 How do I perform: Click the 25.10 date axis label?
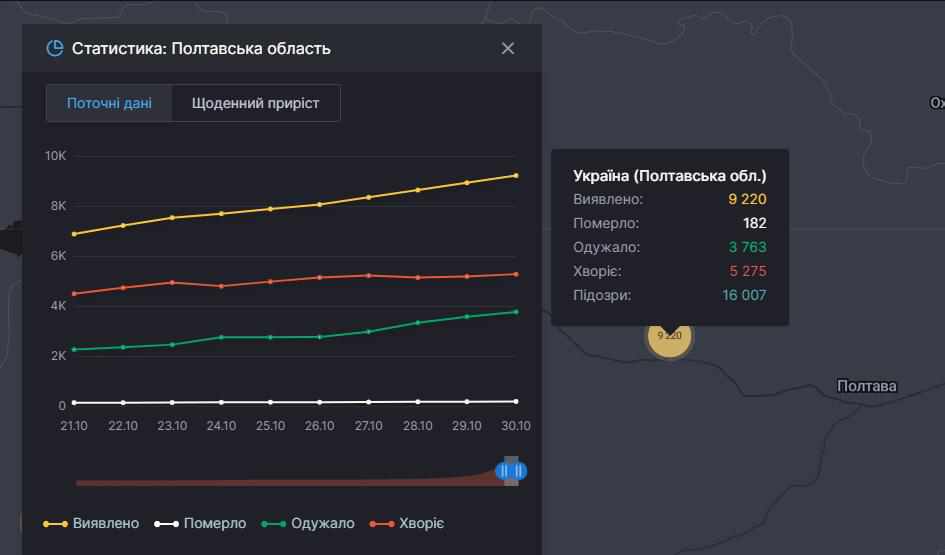(270, 426)
